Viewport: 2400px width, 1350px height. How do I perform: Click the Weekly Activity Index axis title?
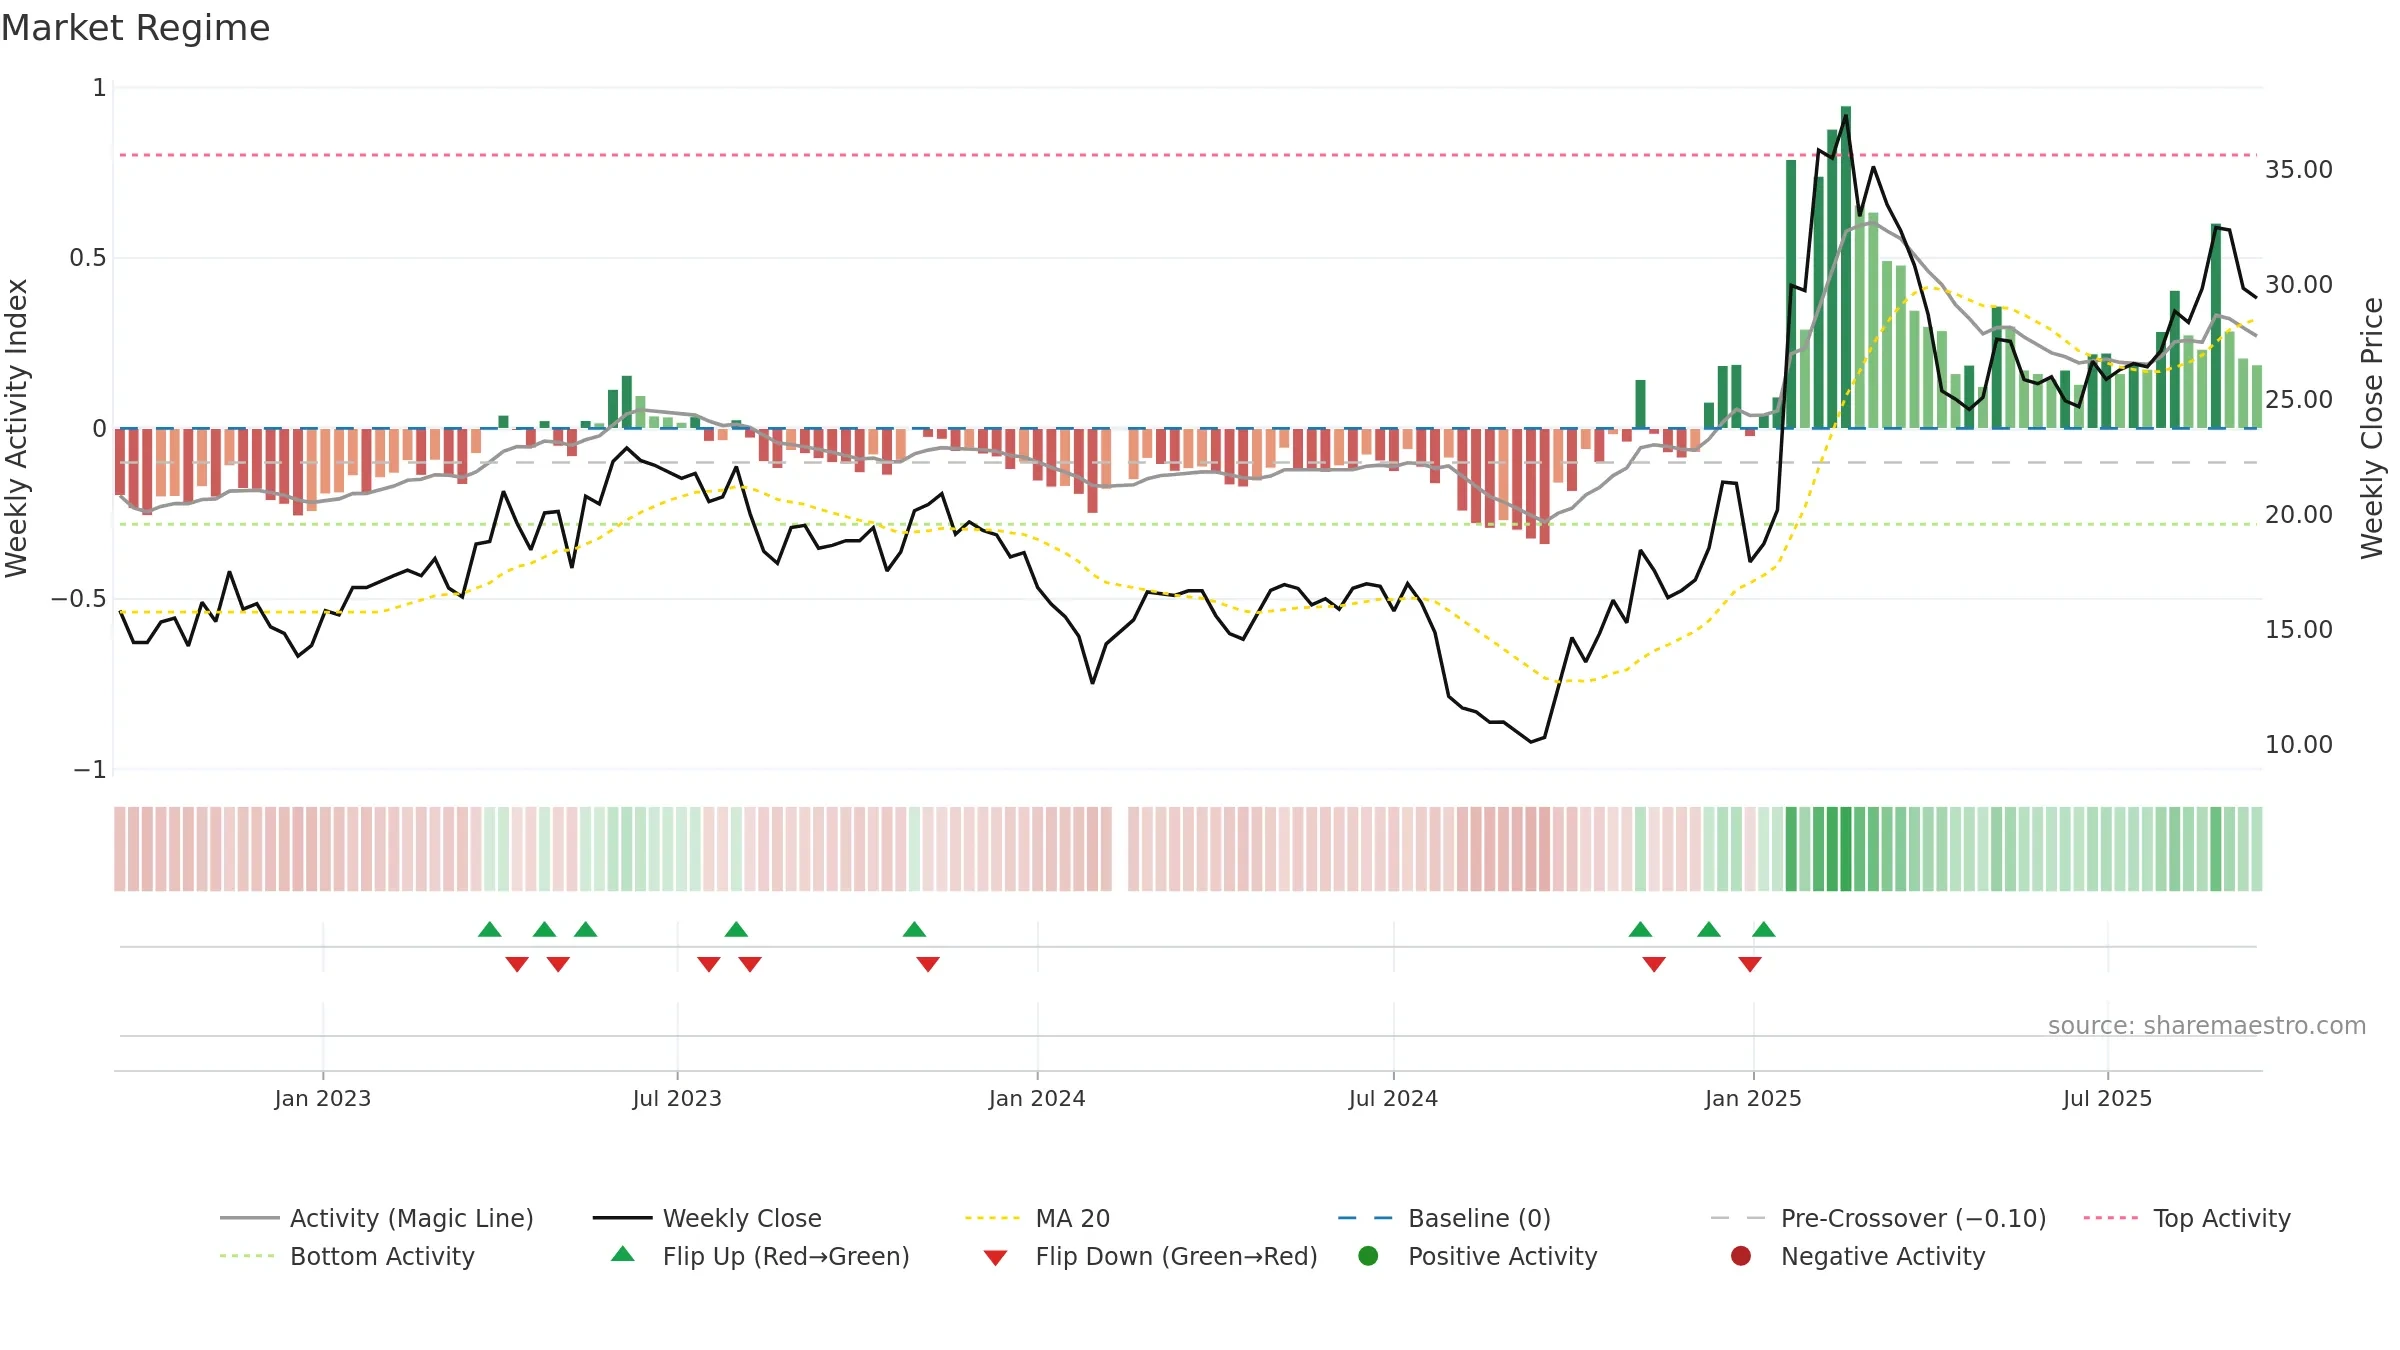(x=17, y=428)
